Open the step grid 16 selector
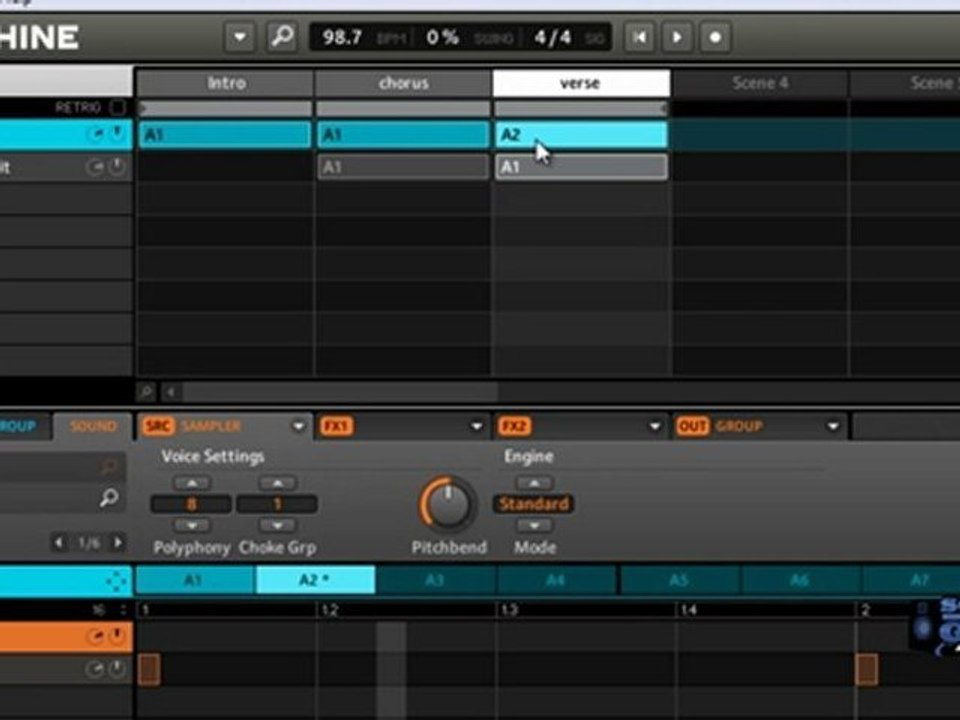Screen dimensions: 960x720 (x=109, y=610)
